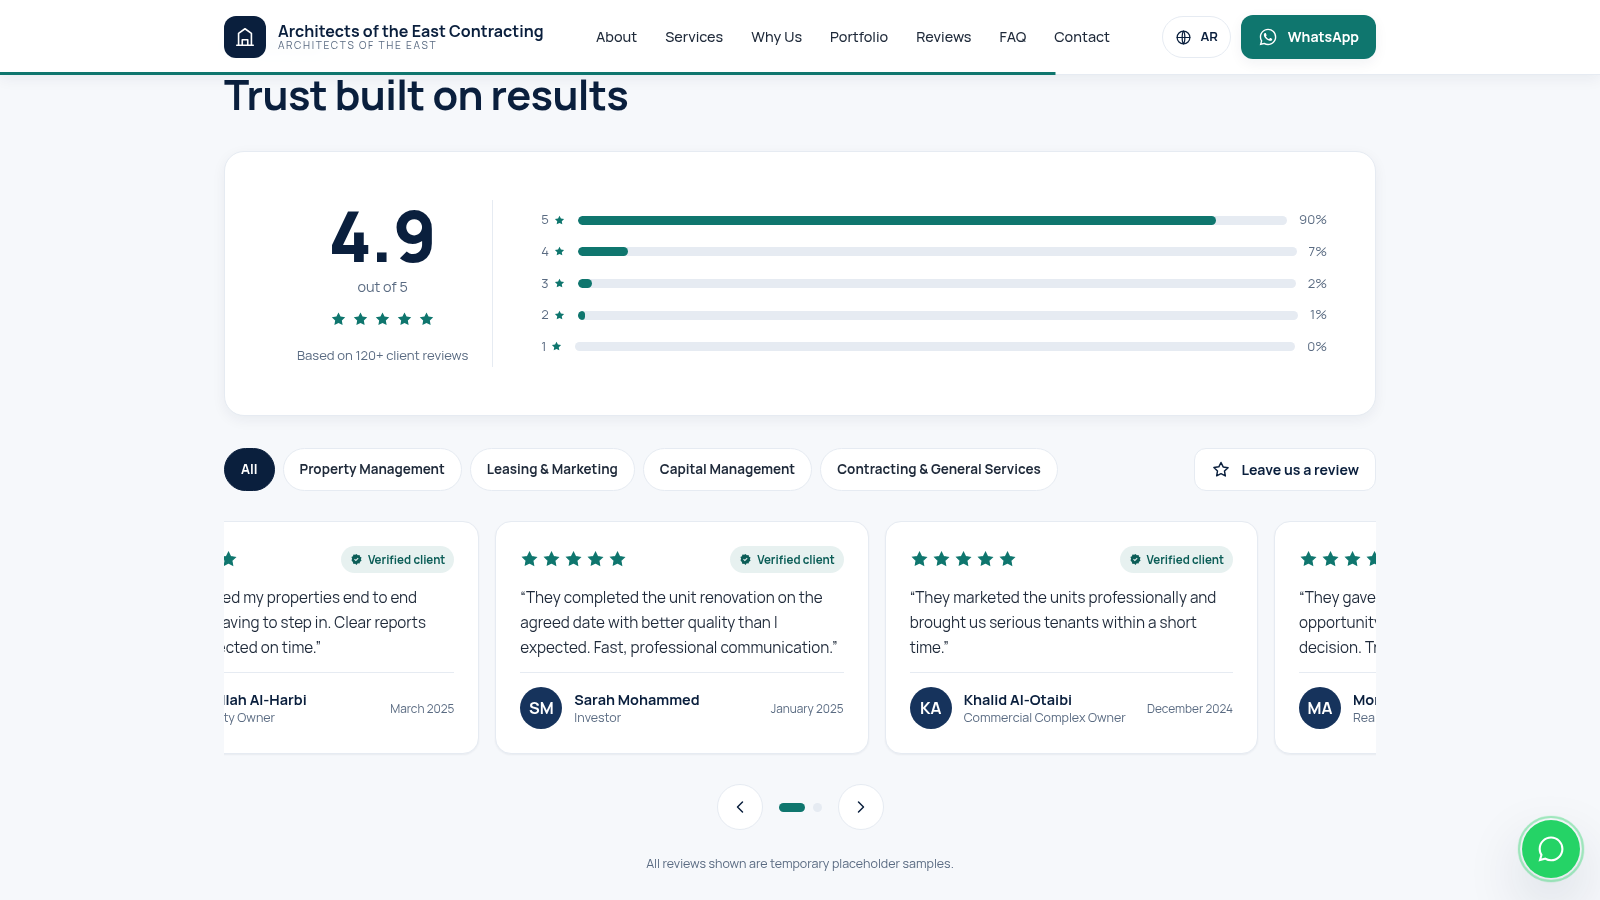Click "December 2024" review date

(x=1189, y=709)
